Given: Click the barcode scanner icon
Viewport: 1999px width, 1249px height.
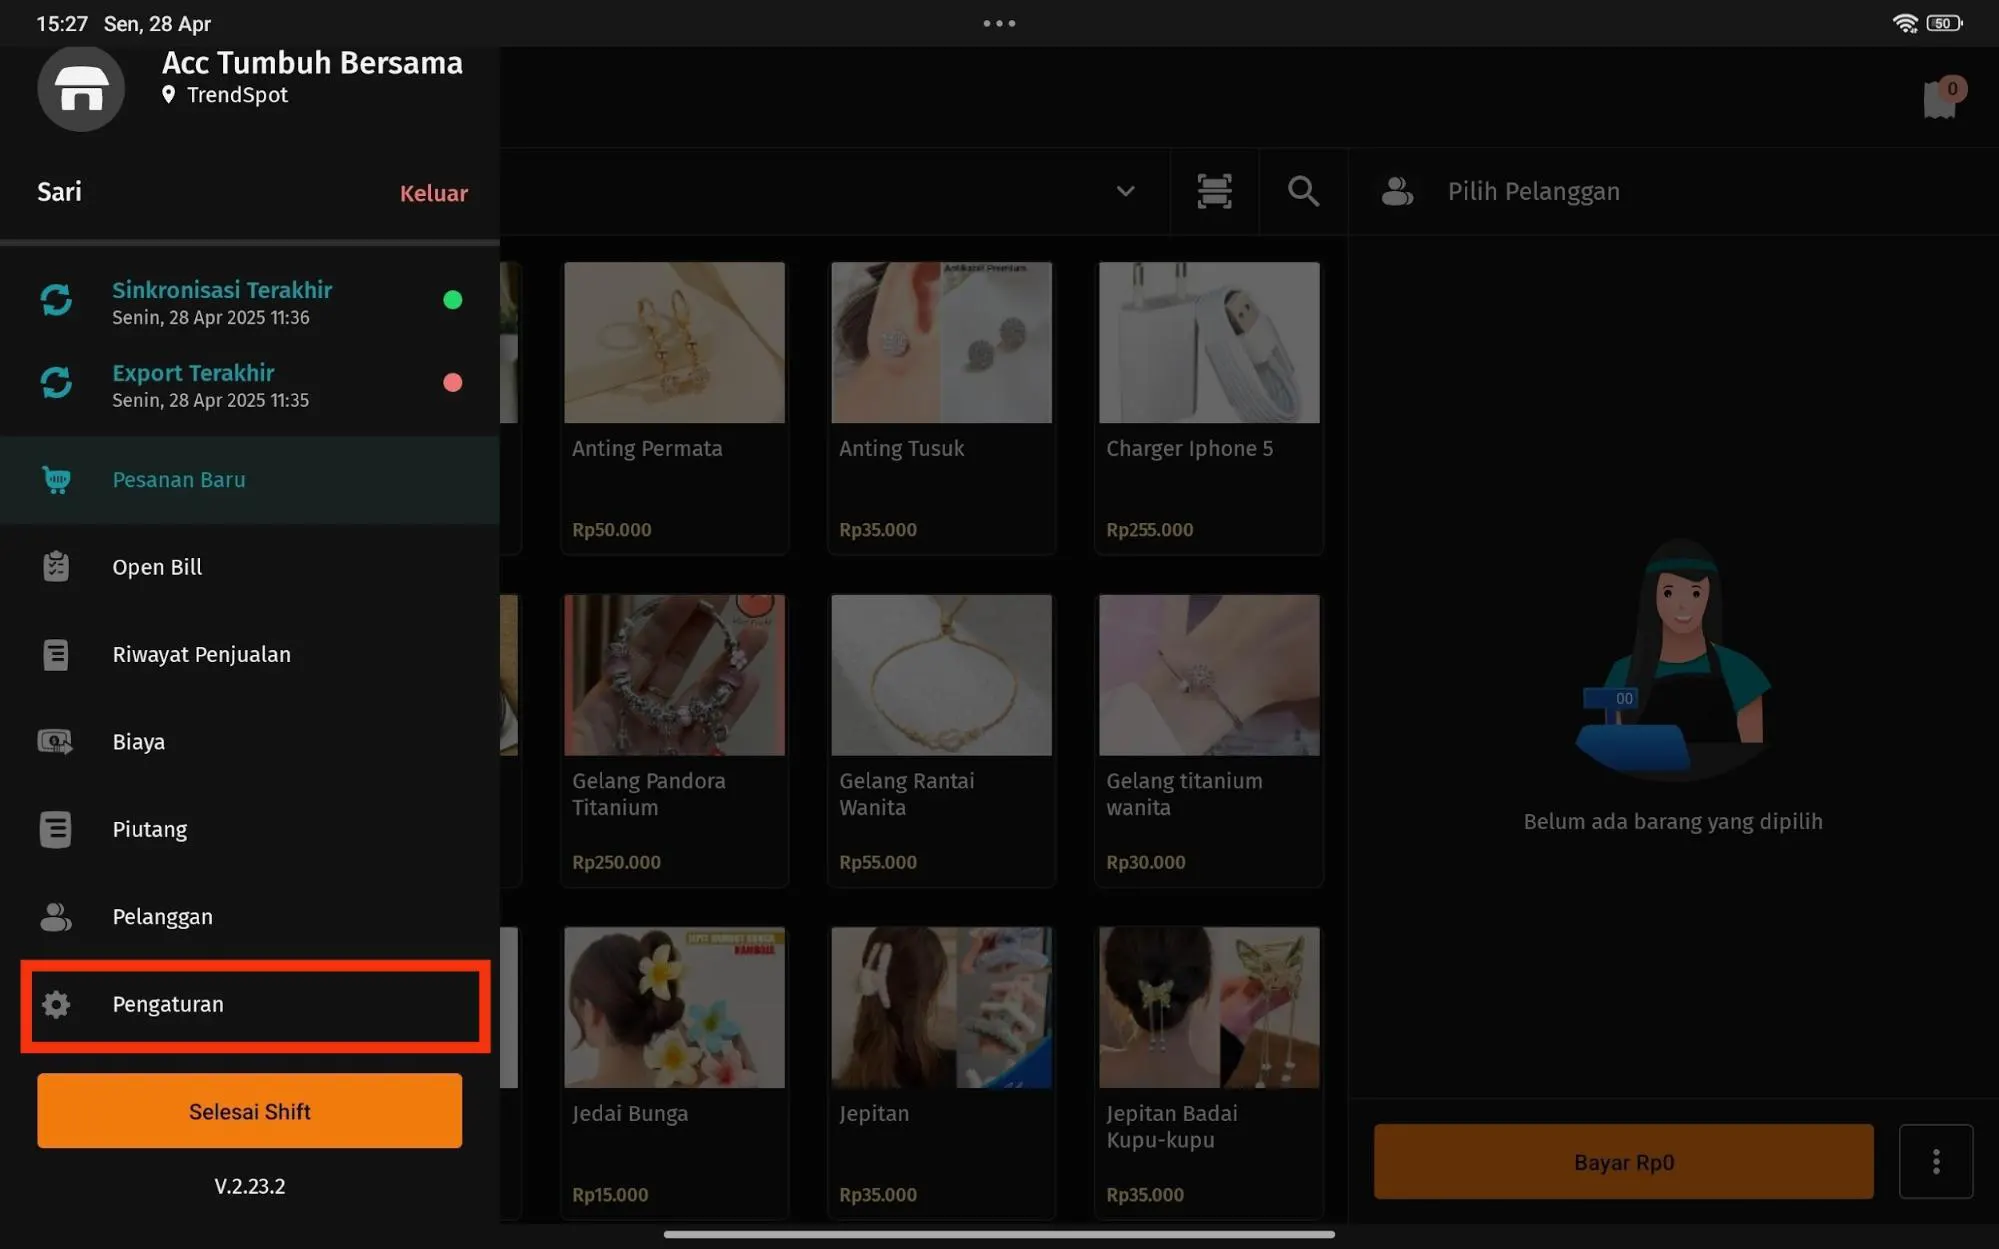Looking at the screenshot, I should coord(1214,191).
